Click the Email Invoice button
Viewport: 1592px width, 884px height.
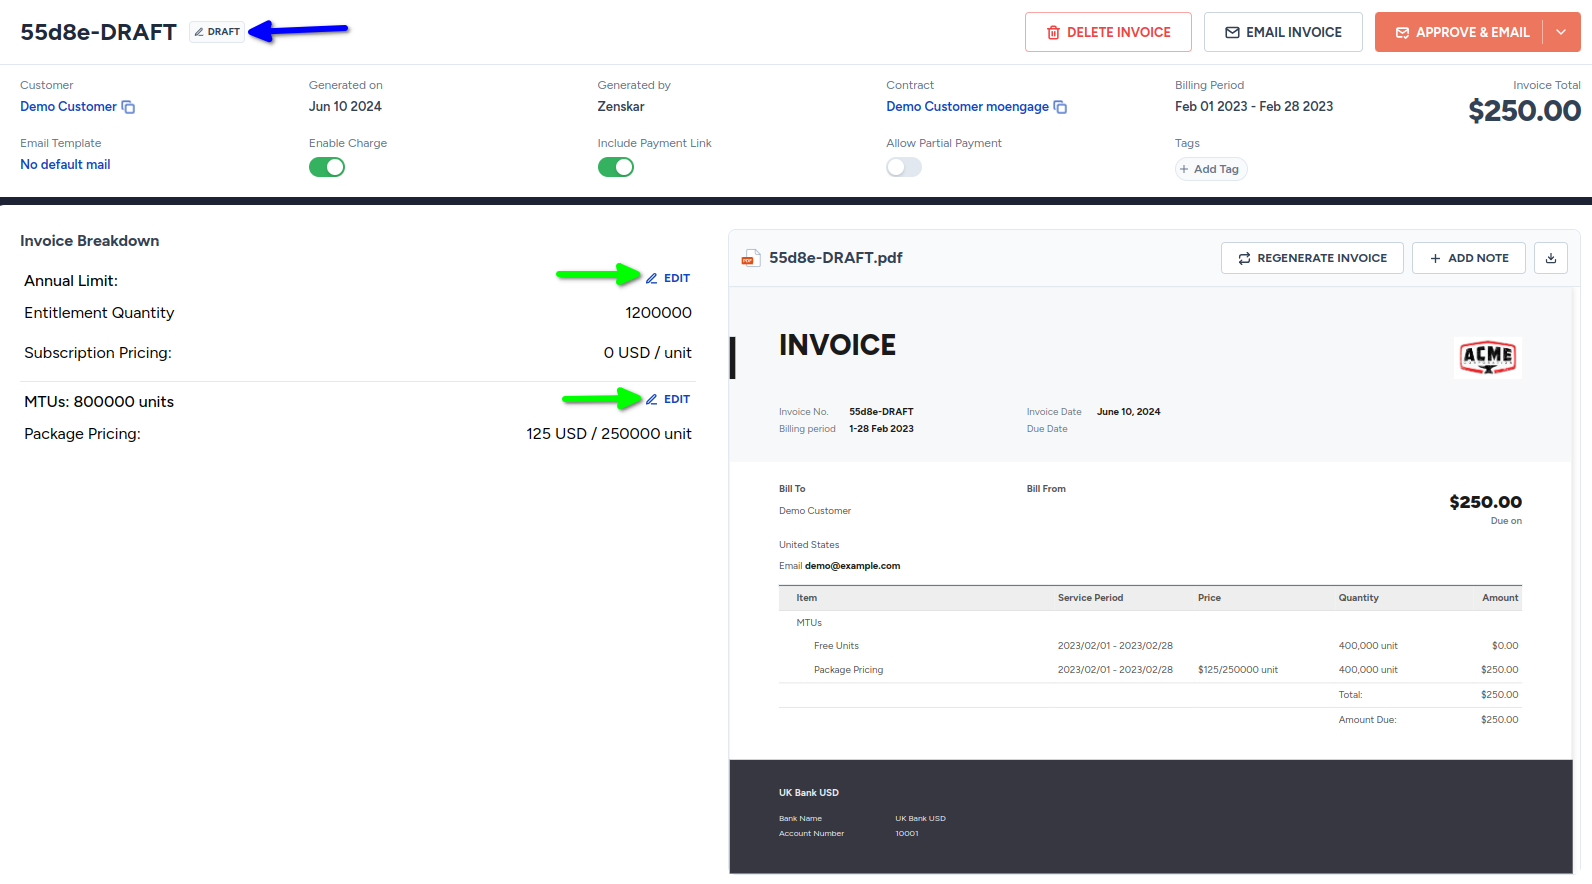click(x=1283, y=32)
